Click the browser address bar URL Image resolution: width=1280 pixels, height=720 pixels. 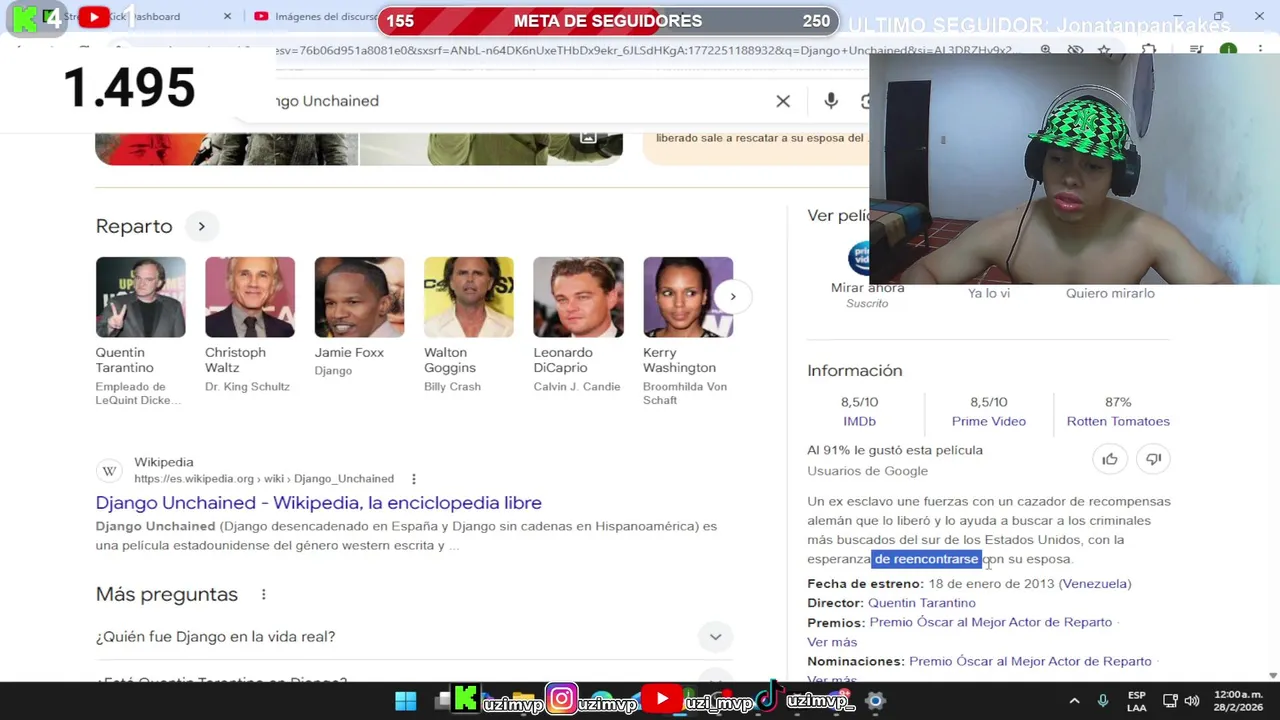tap(645, 50)
